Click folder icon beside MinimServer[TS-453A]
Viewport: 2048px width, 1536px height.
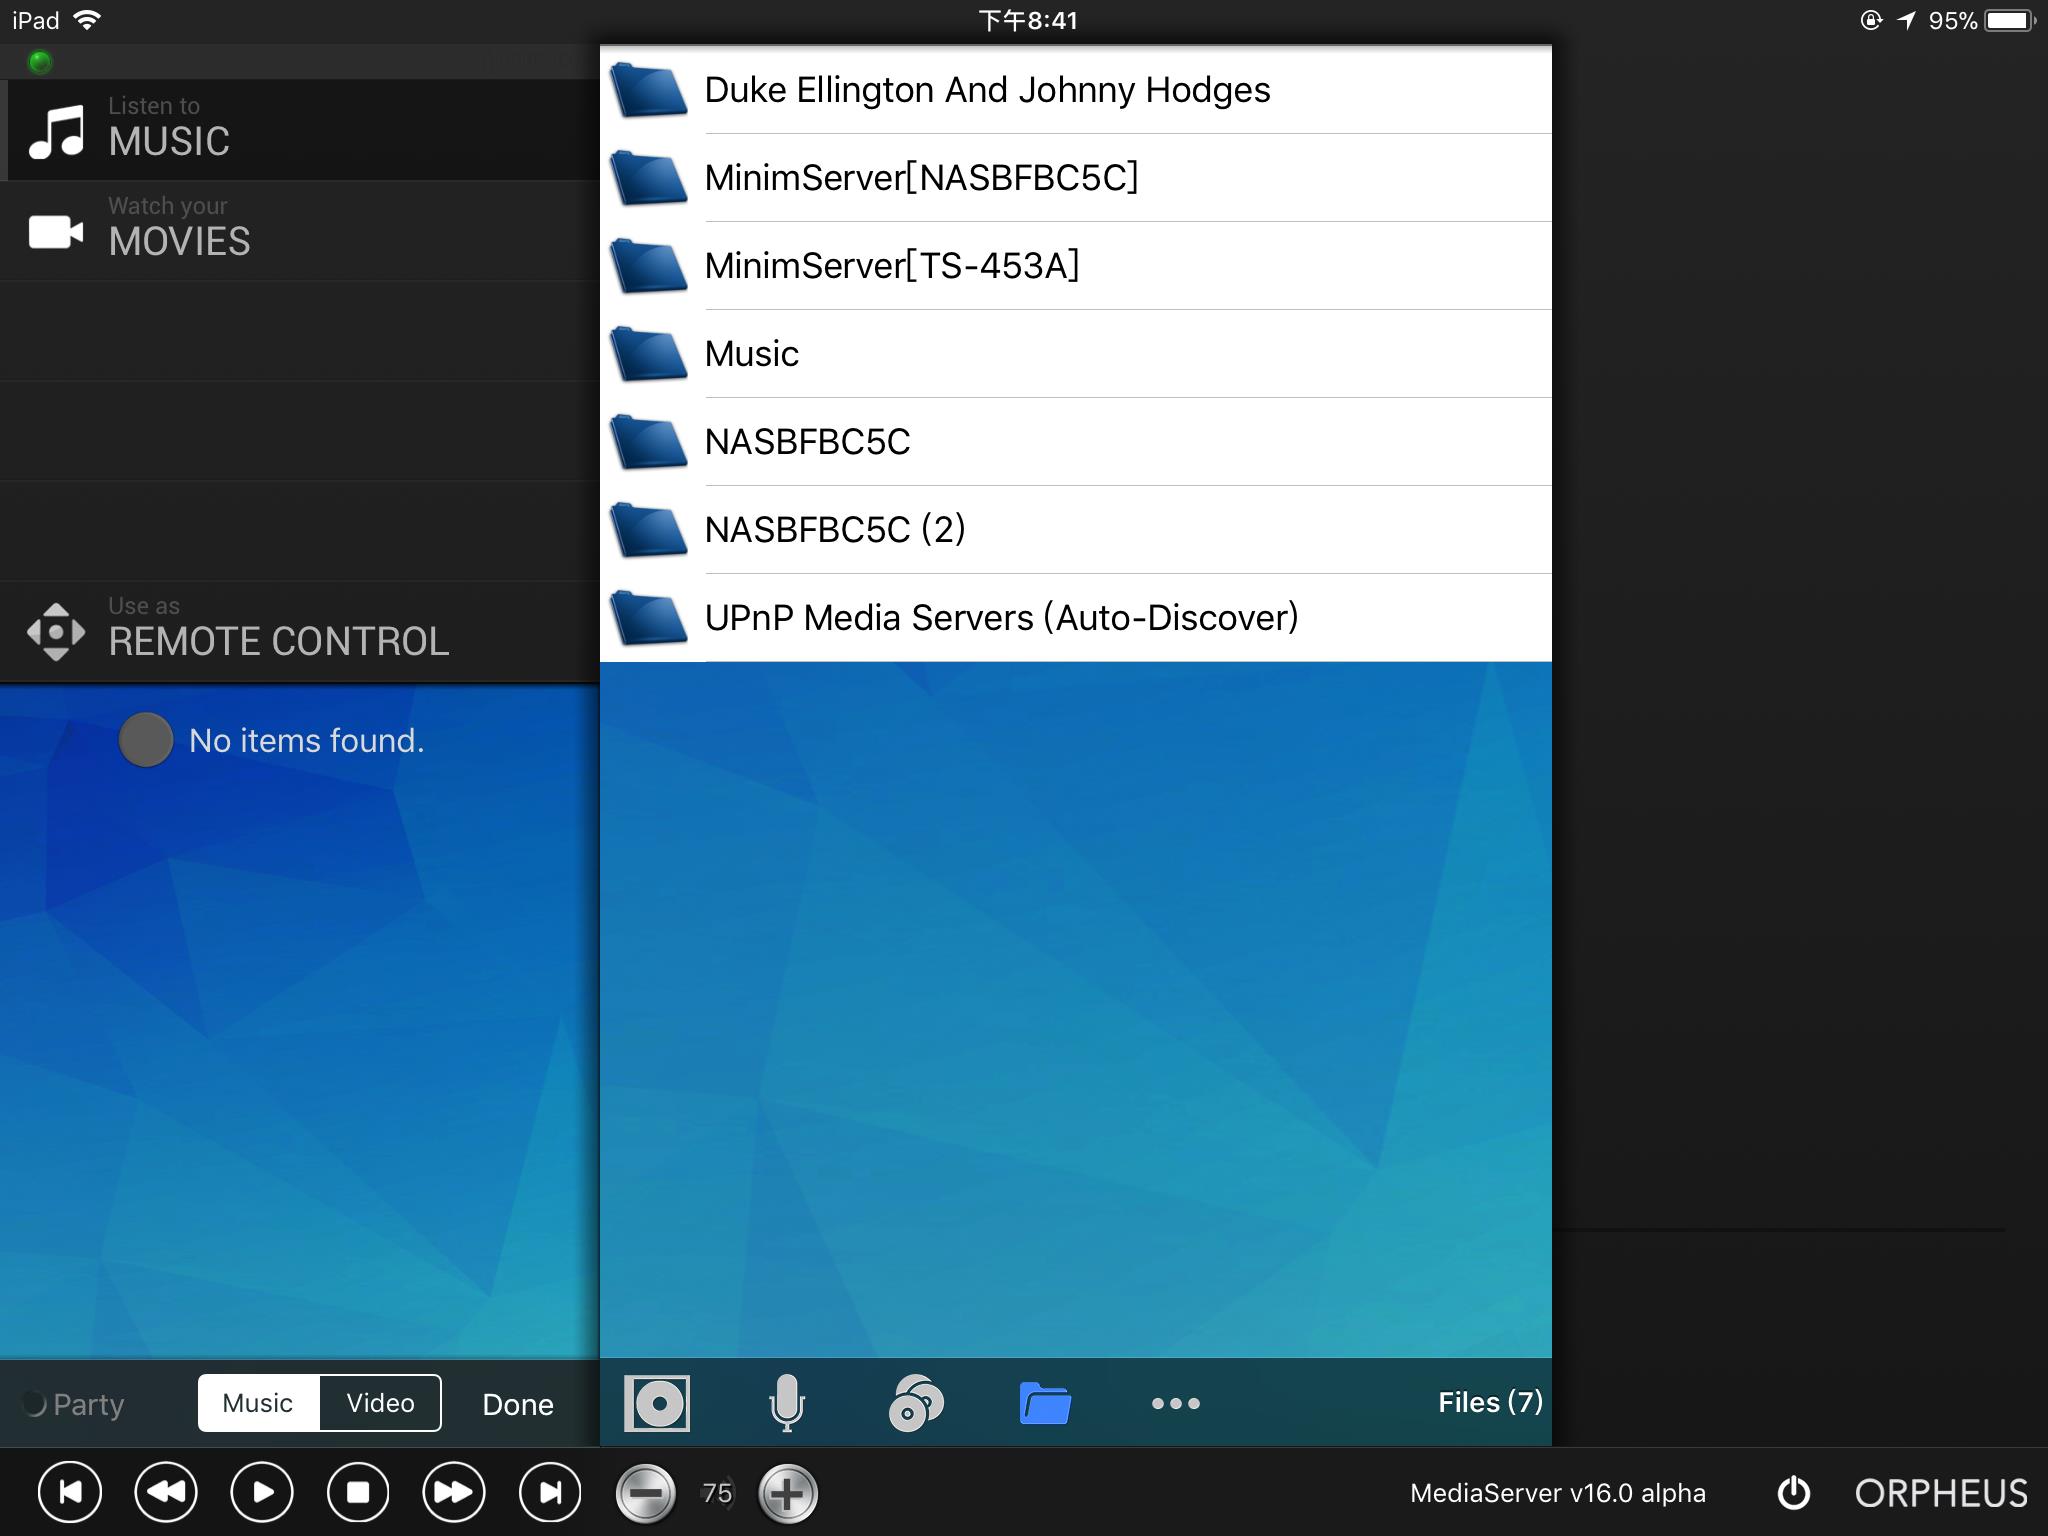(x=649, y=266)
